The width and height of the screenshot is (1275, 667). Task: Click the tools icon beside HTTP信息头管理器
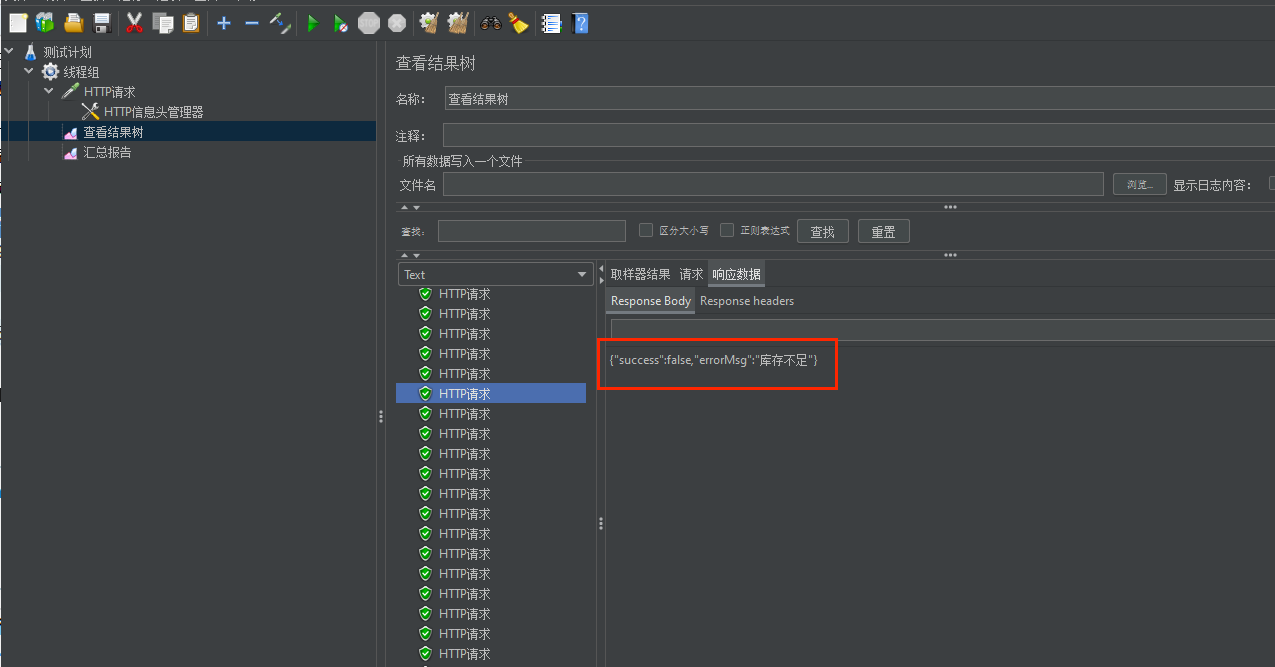[x=90, y=112]
